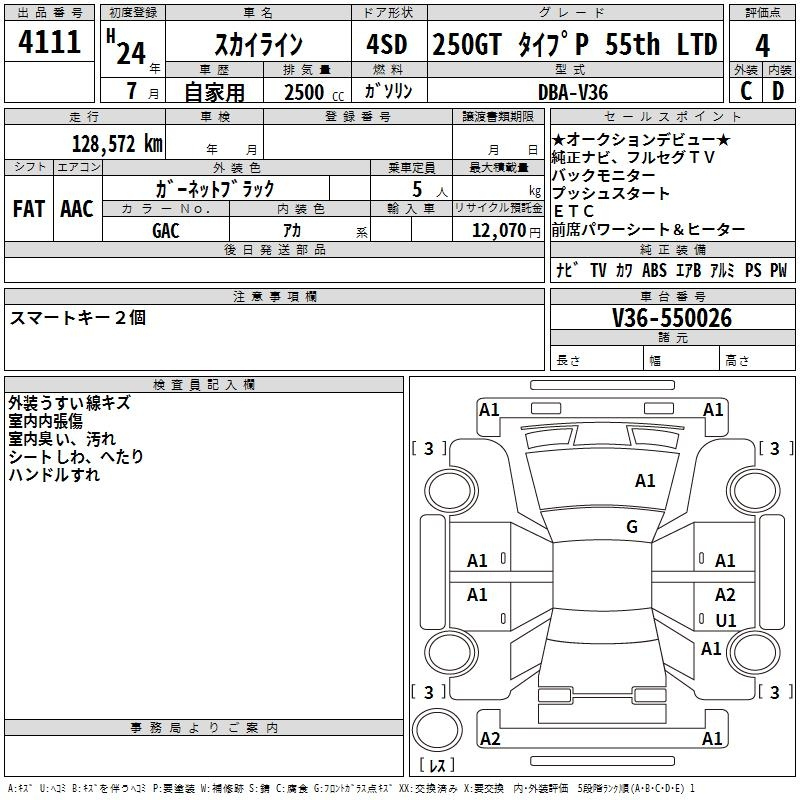The height and width of the screenshot is (800, 800).
Task: Click the lot number 4111
Action: [49, 42]
